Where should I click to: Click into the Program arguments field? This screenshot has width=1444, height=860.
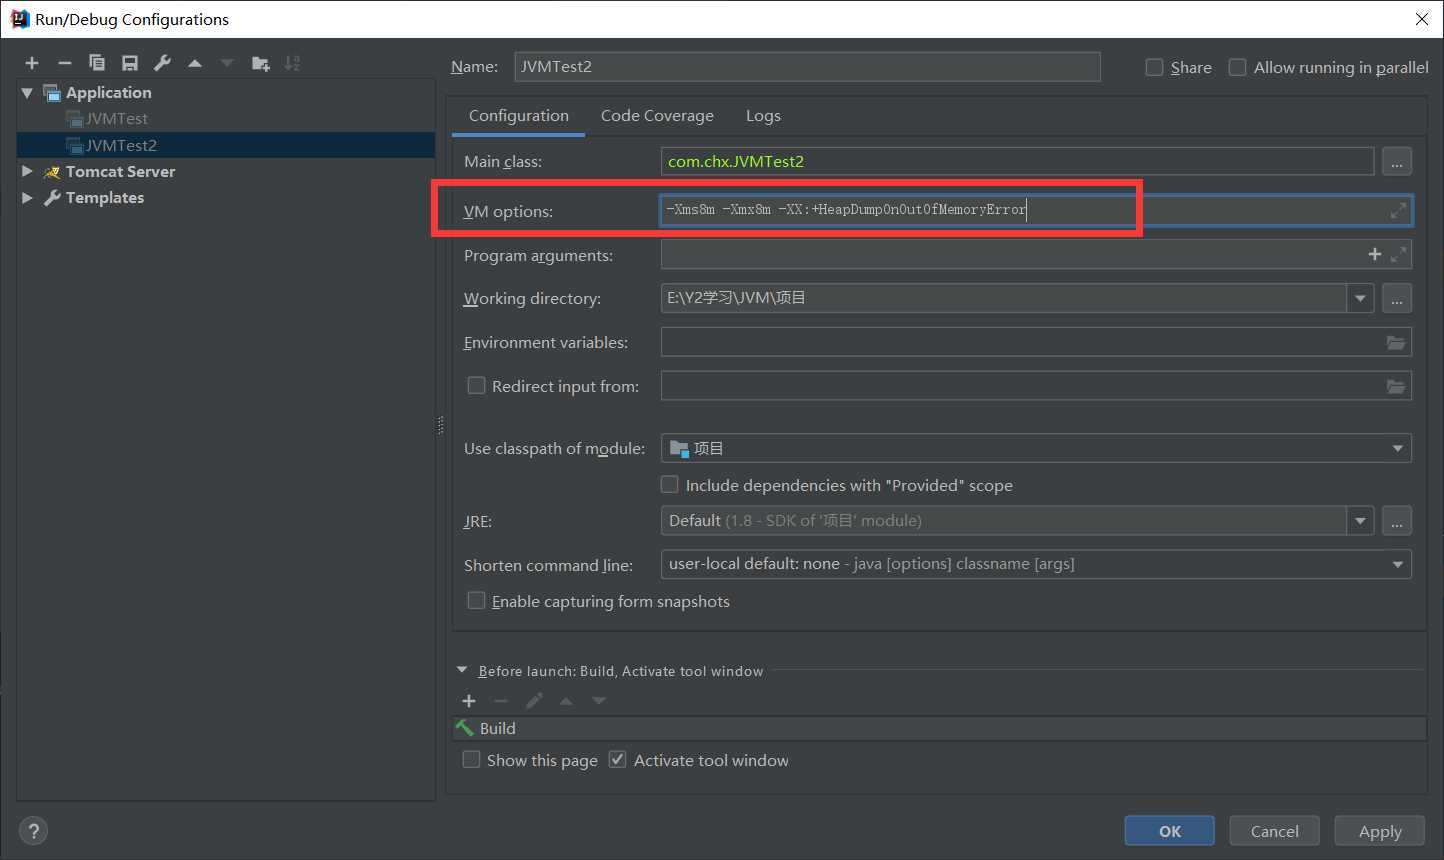pos(1010,255)
